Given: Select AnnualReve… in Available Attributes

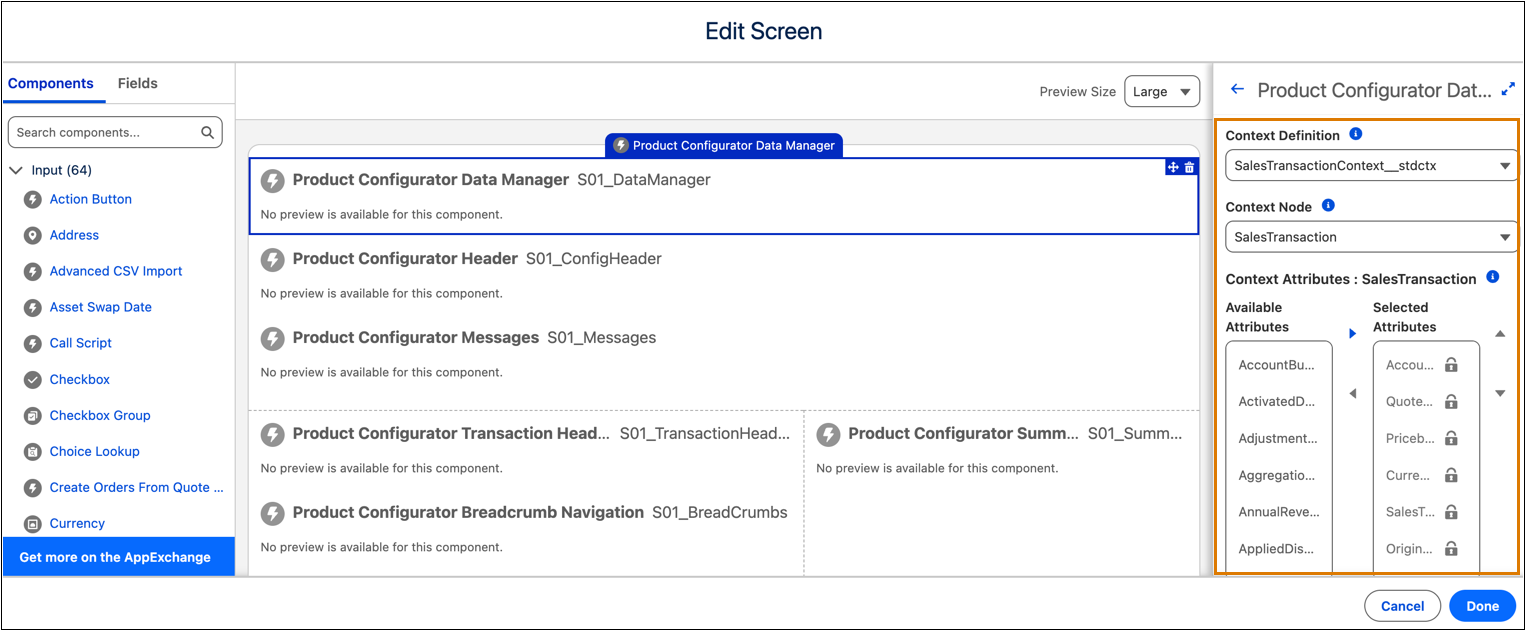Looking at the screenshot, I should click(1278, 511).
